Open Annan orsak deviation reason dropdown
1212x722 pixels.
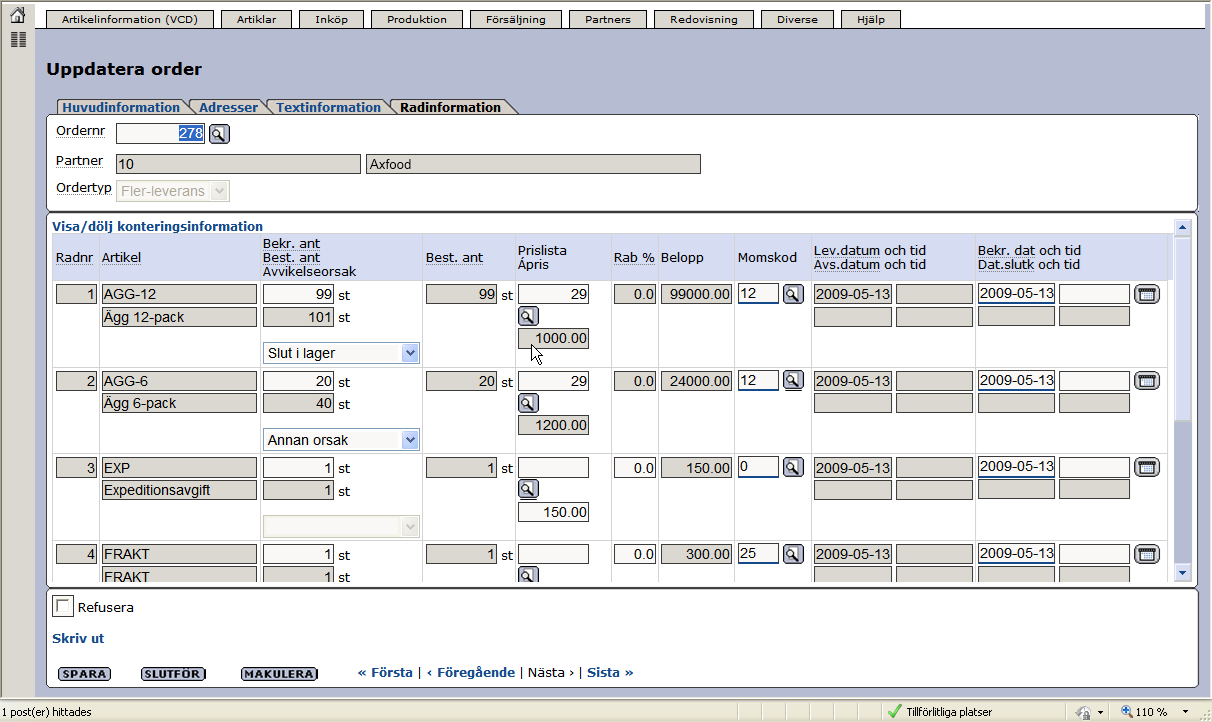341,440
